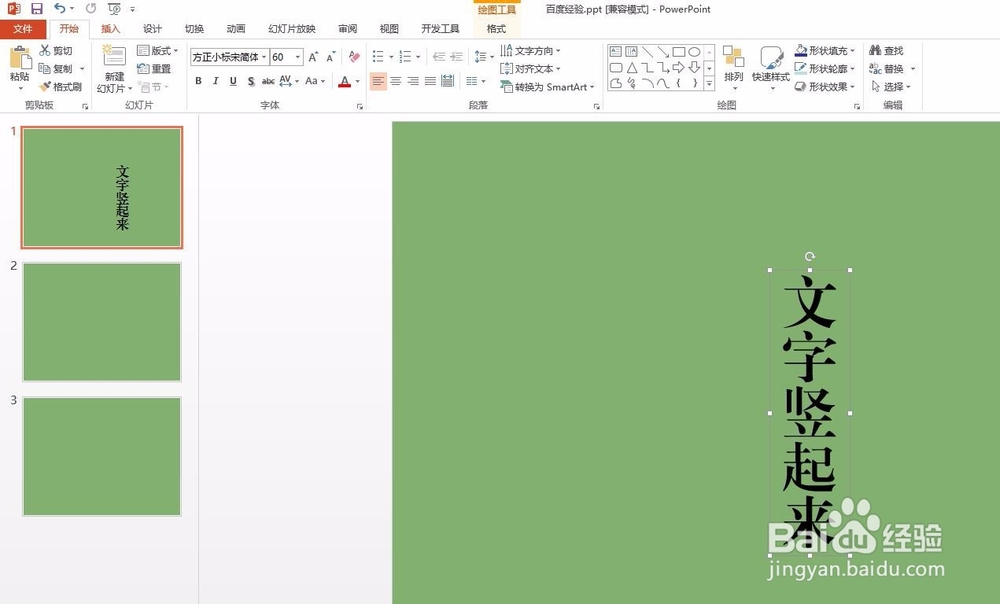Screen dimensions: 1000x604
Task: Toggle italic formatting
Action: click(x=218, y=80)
